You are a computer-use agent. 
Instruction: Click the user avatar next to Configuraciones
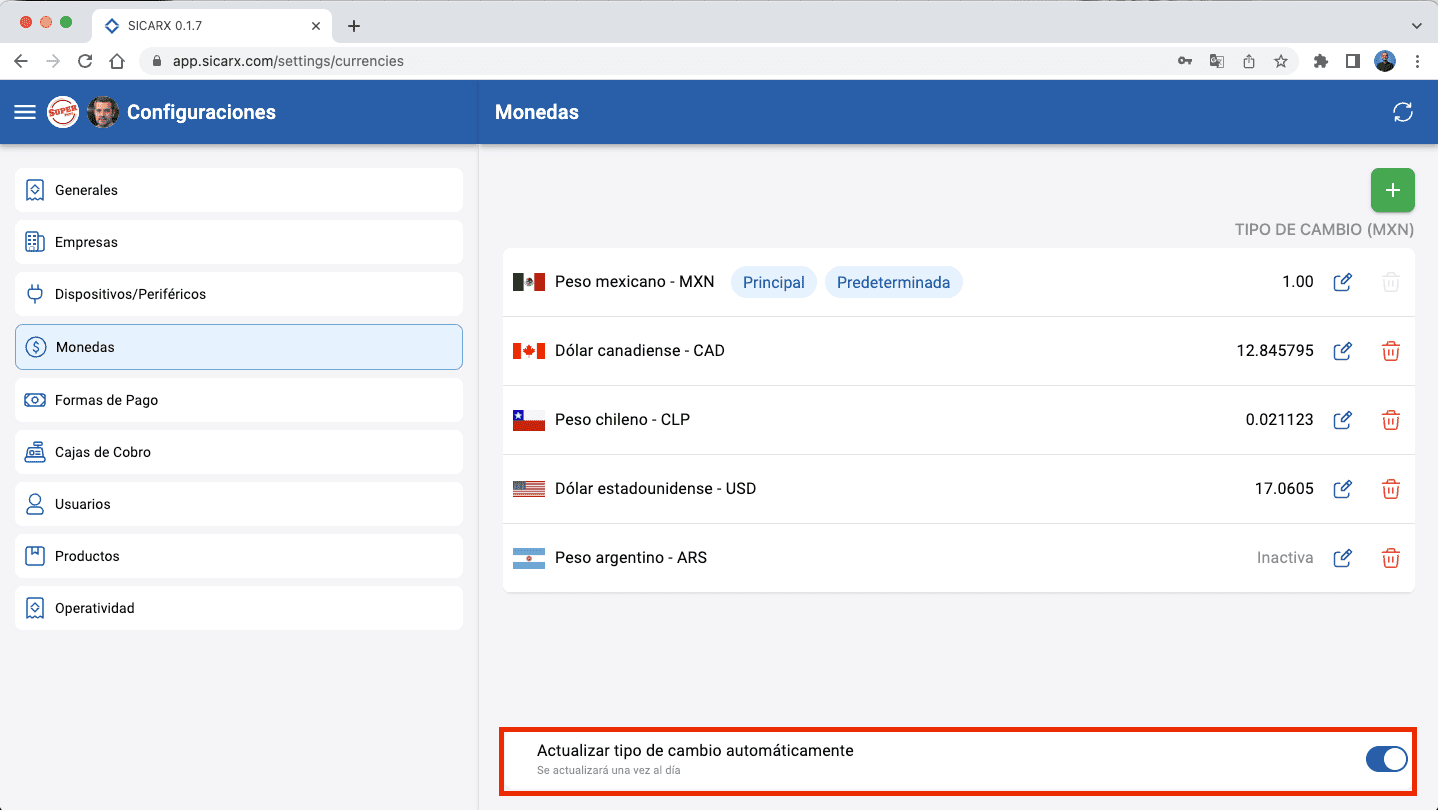tap(103, 112)
